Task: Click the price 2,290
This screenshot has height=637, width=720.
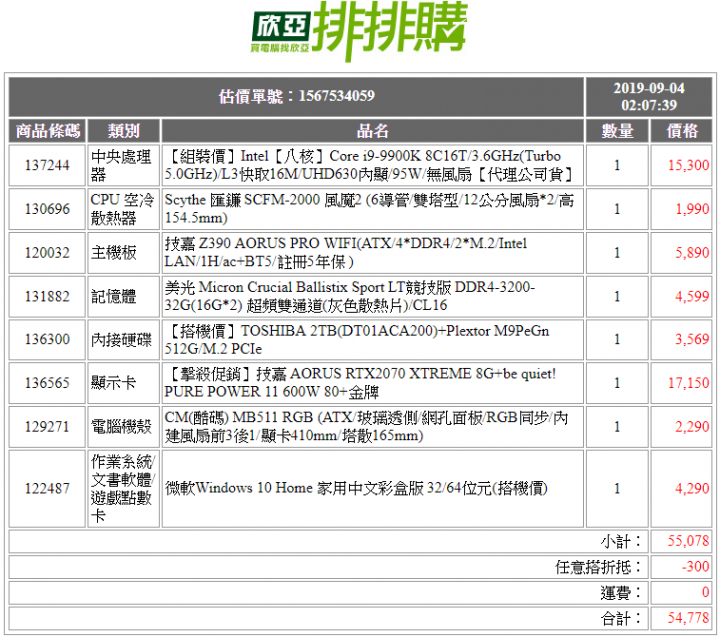Action: coord(692,427)
